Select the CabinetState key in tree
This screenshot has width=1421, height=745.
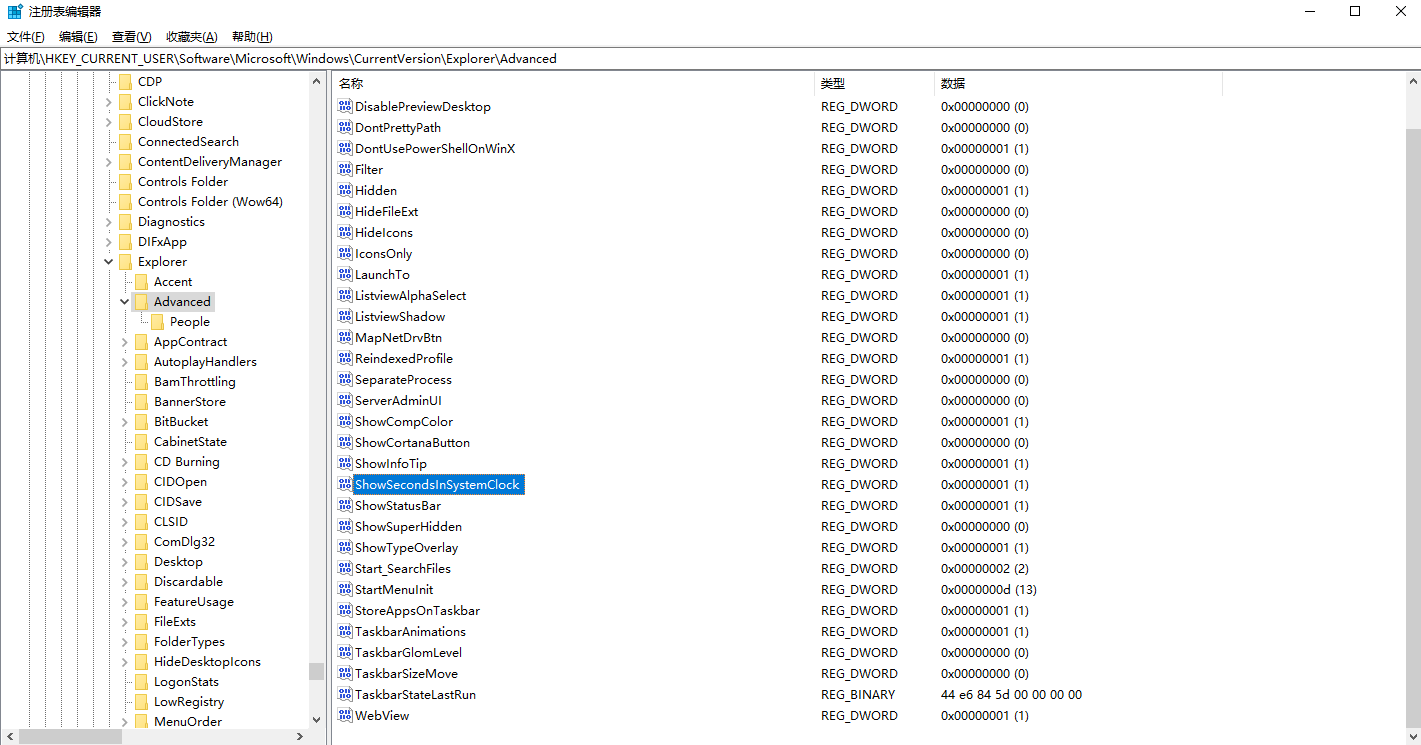tap(190, 442)
